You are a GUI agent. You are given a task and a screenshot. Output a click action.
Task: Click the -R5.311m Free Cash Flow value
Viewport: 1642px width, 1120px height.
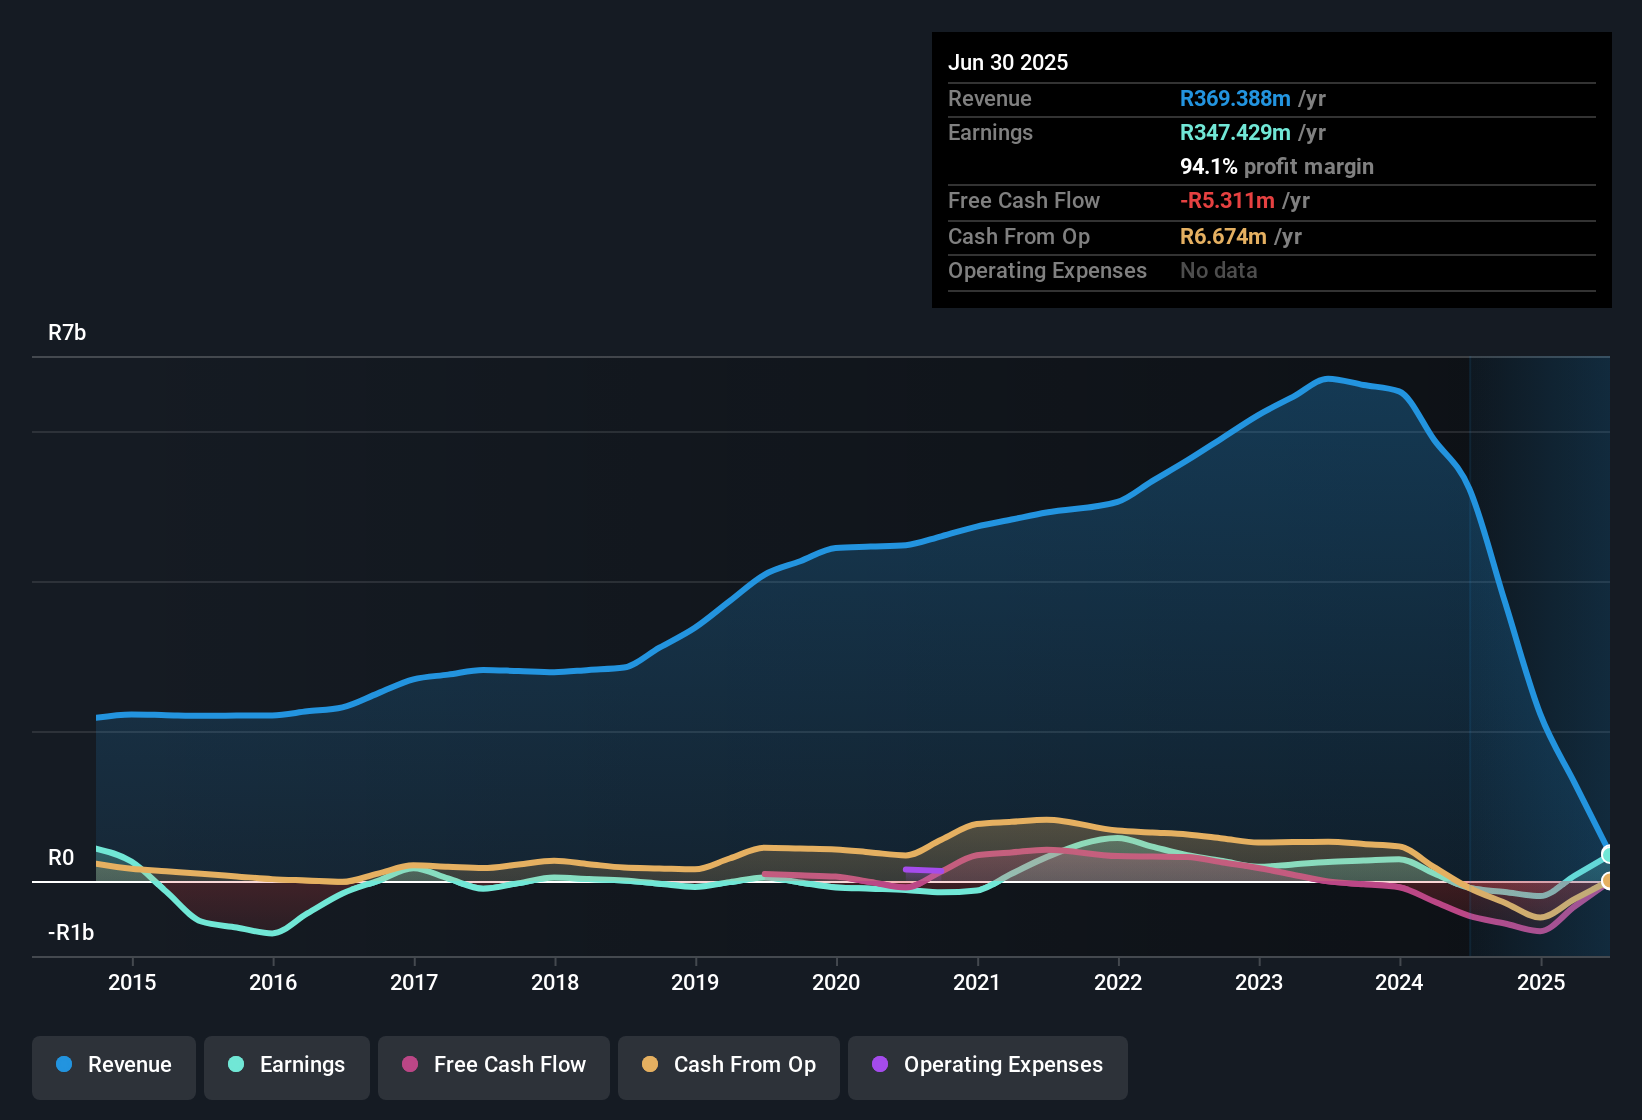[x=1227, y=200]
